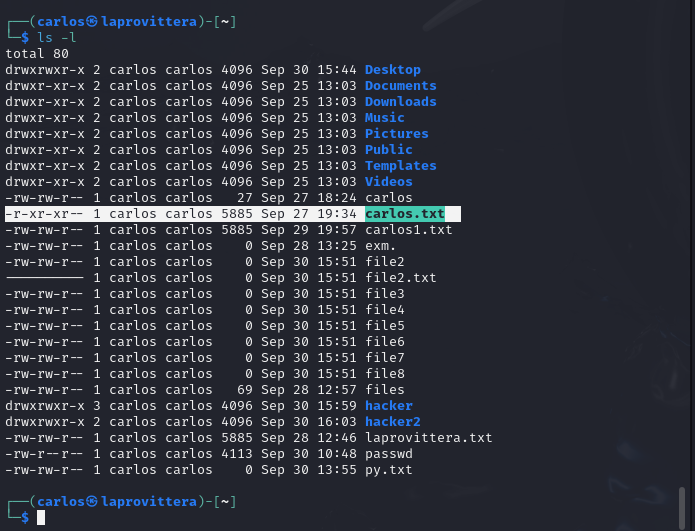Click the 'ls -l' command text
This screenshot has height=531, width=695.
point(57,38)
